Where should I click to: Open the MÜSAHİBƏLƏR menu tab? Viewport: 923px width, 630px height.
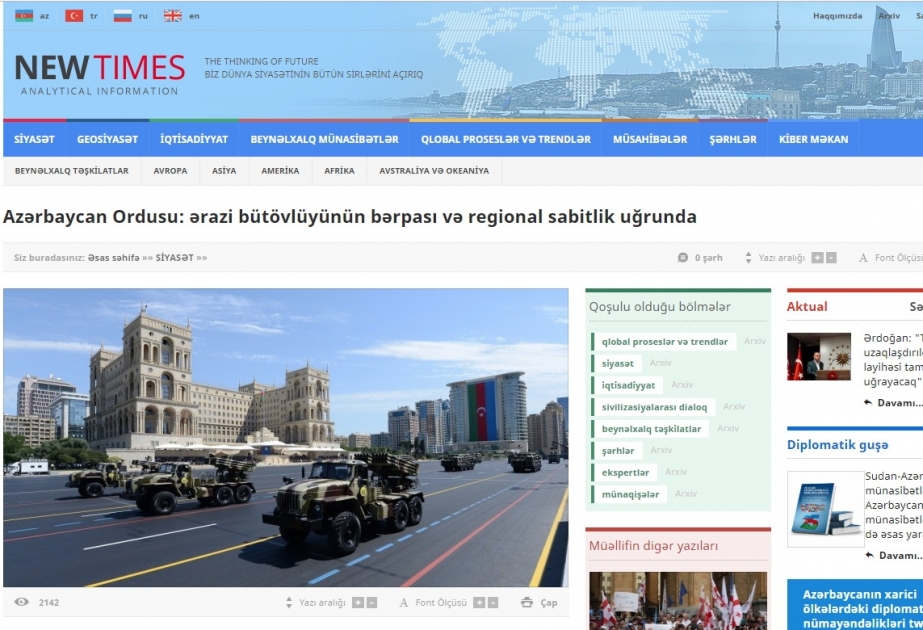click(x=650, y=140)
